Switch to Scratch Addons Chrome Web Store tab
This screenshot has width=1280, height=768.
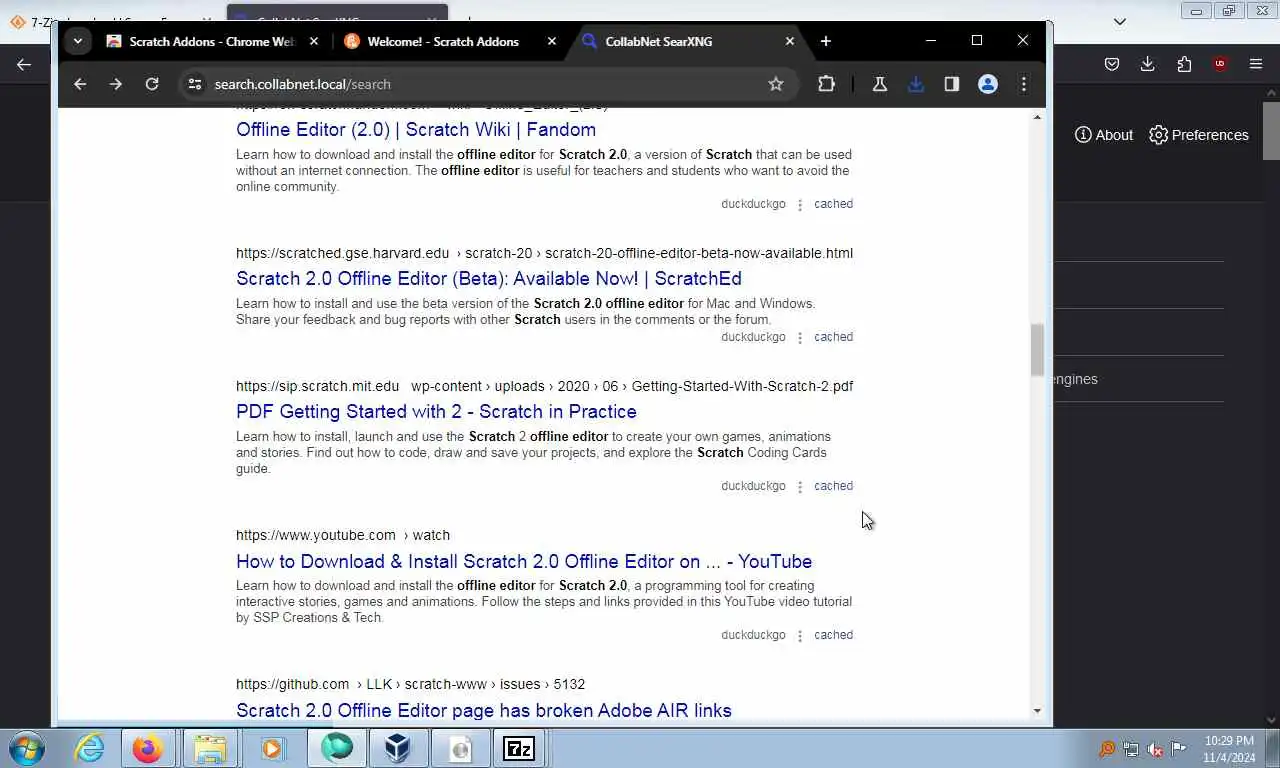(214, 41)
